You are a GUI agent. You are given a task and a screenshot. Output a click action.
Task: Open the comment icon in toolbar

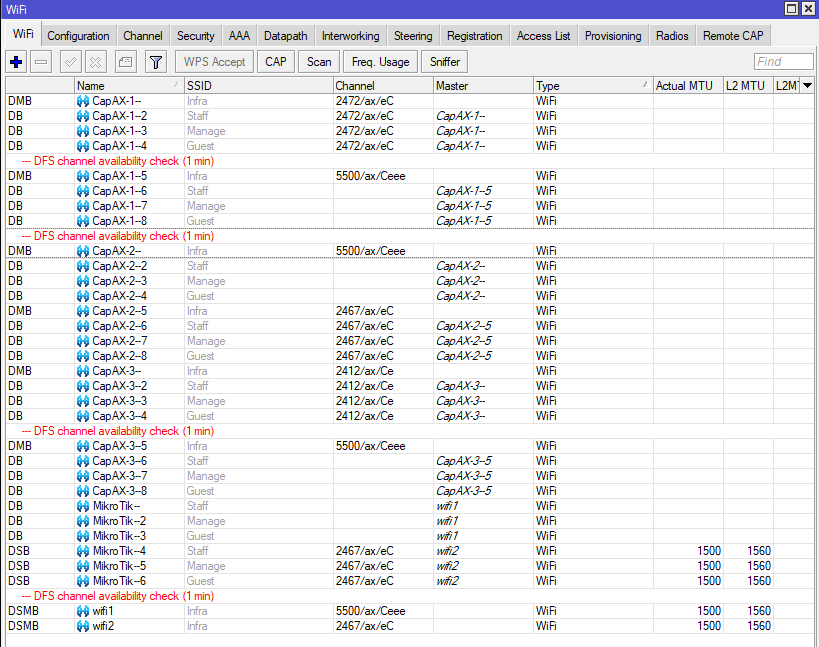click(x=125, y=62)
